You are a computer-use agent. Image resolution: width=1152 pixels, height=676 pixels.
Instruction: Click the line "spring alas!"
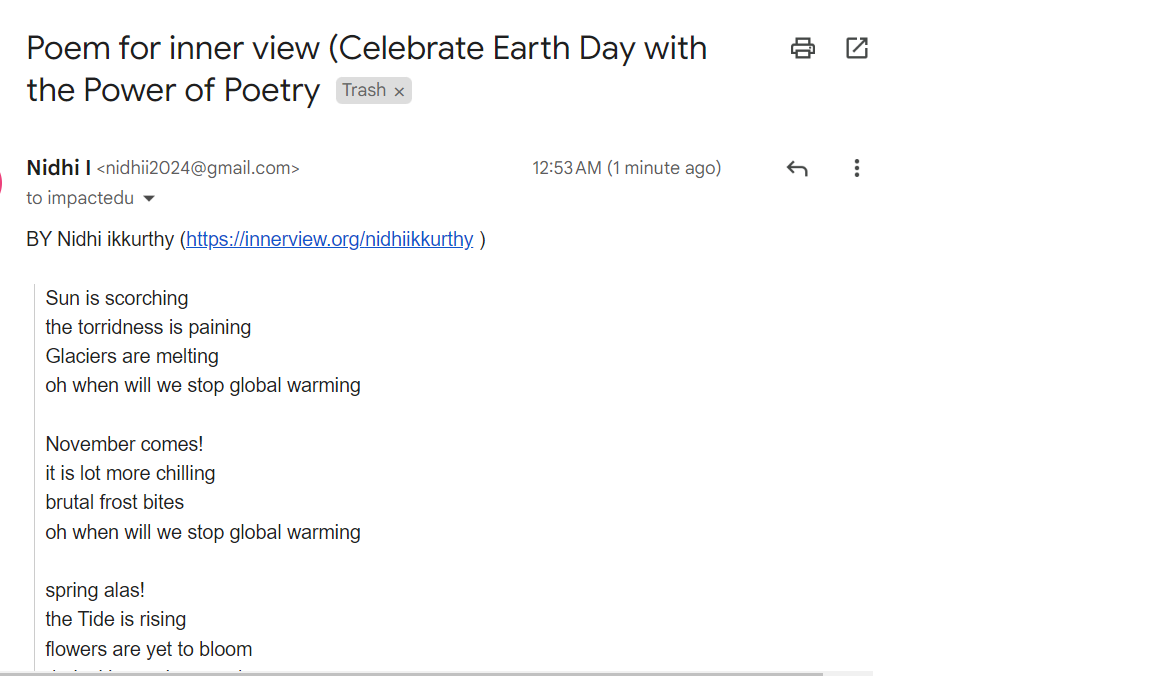[95, 590]
